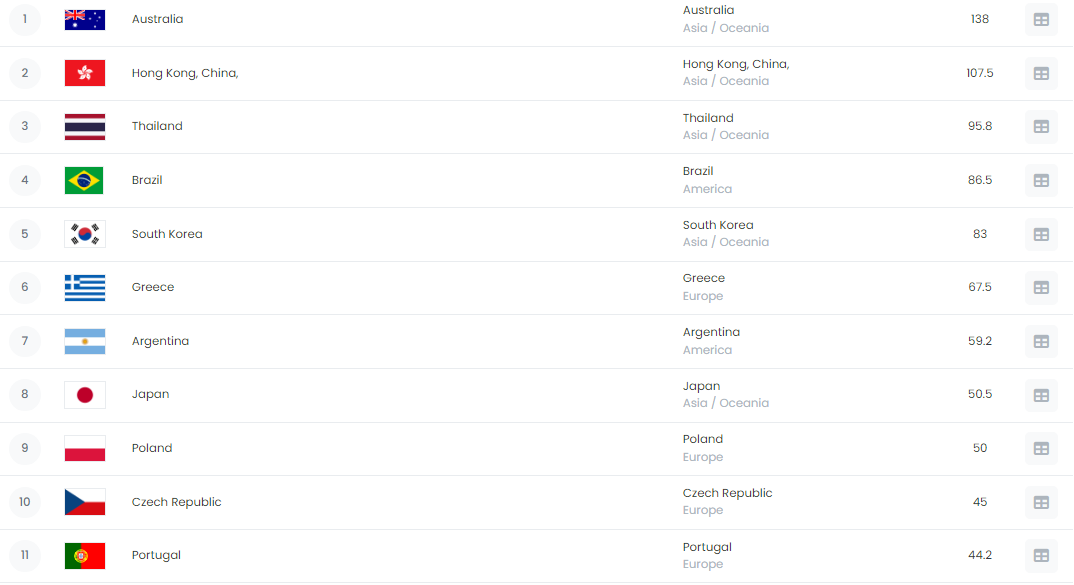Select the Japan flag image
1074x585 pixels.
click(x=85, y=395)
